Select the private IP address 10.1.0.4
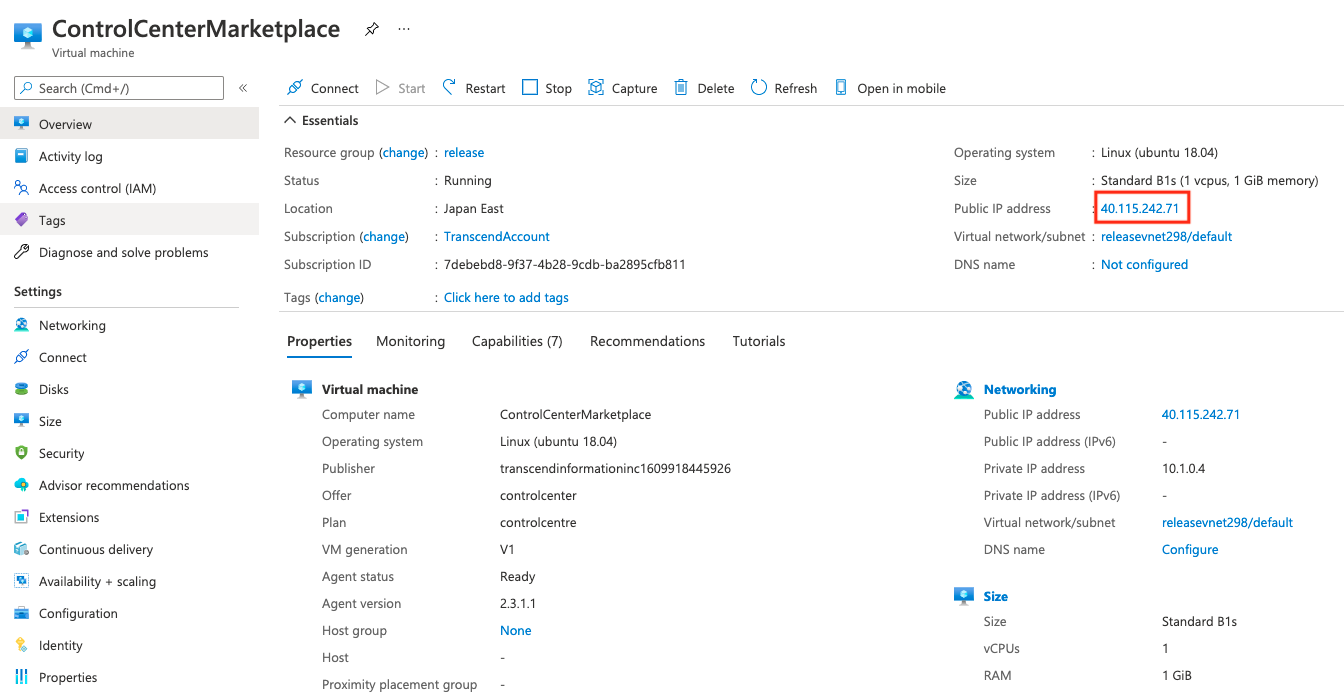 click(1184, 469)
